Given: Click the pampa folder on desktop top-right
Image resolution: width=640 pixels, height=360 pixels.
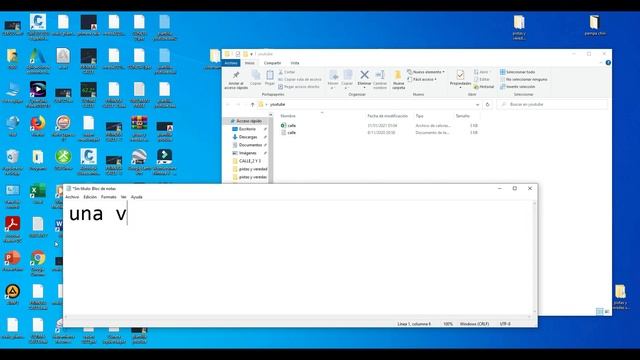Looking at the screenshot, I should 594,22.
